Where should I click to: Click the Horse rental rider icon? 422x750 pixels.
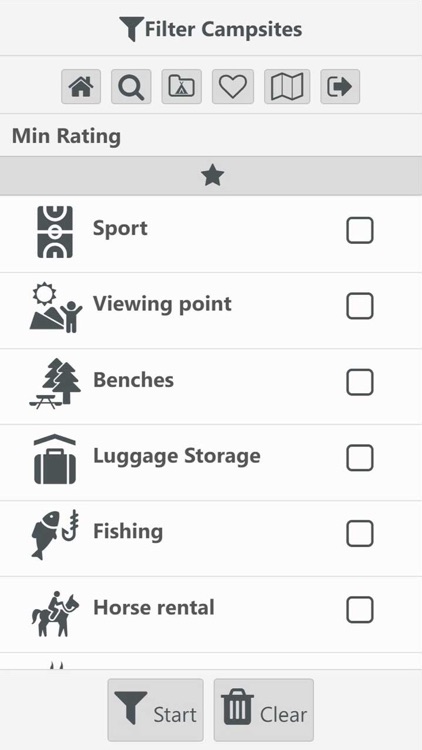click(55, 614)
